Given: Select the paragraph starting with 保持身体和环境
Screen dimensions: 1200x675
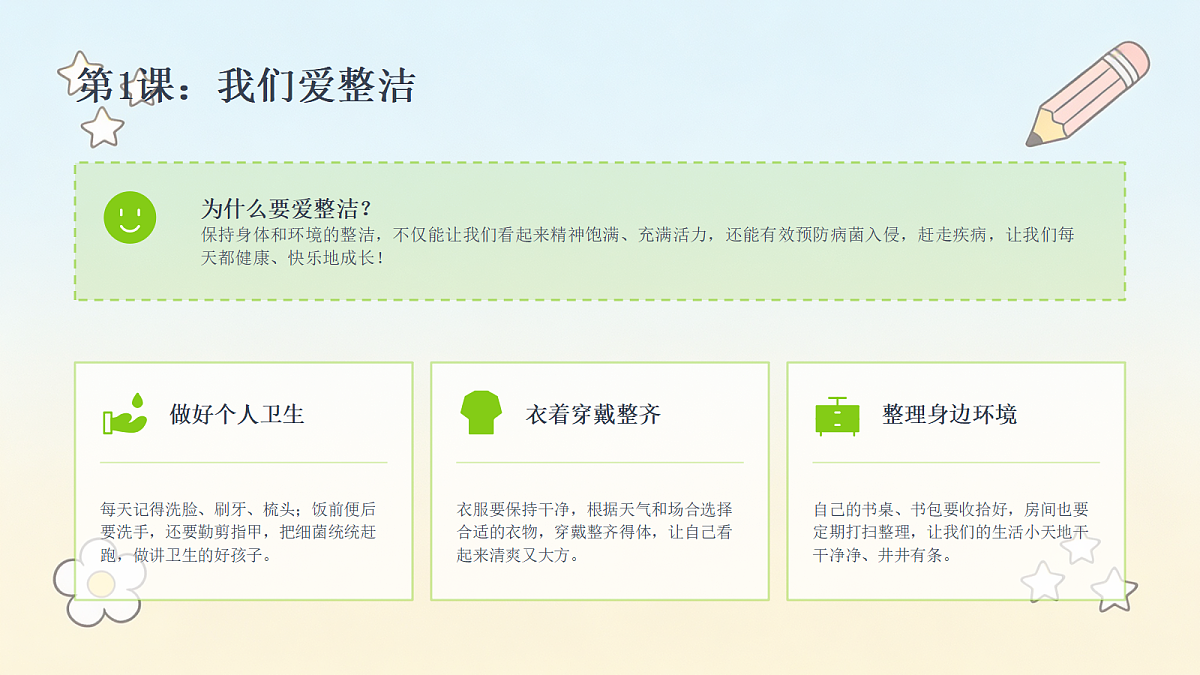Looking at the screenshot, I should 638,246.
